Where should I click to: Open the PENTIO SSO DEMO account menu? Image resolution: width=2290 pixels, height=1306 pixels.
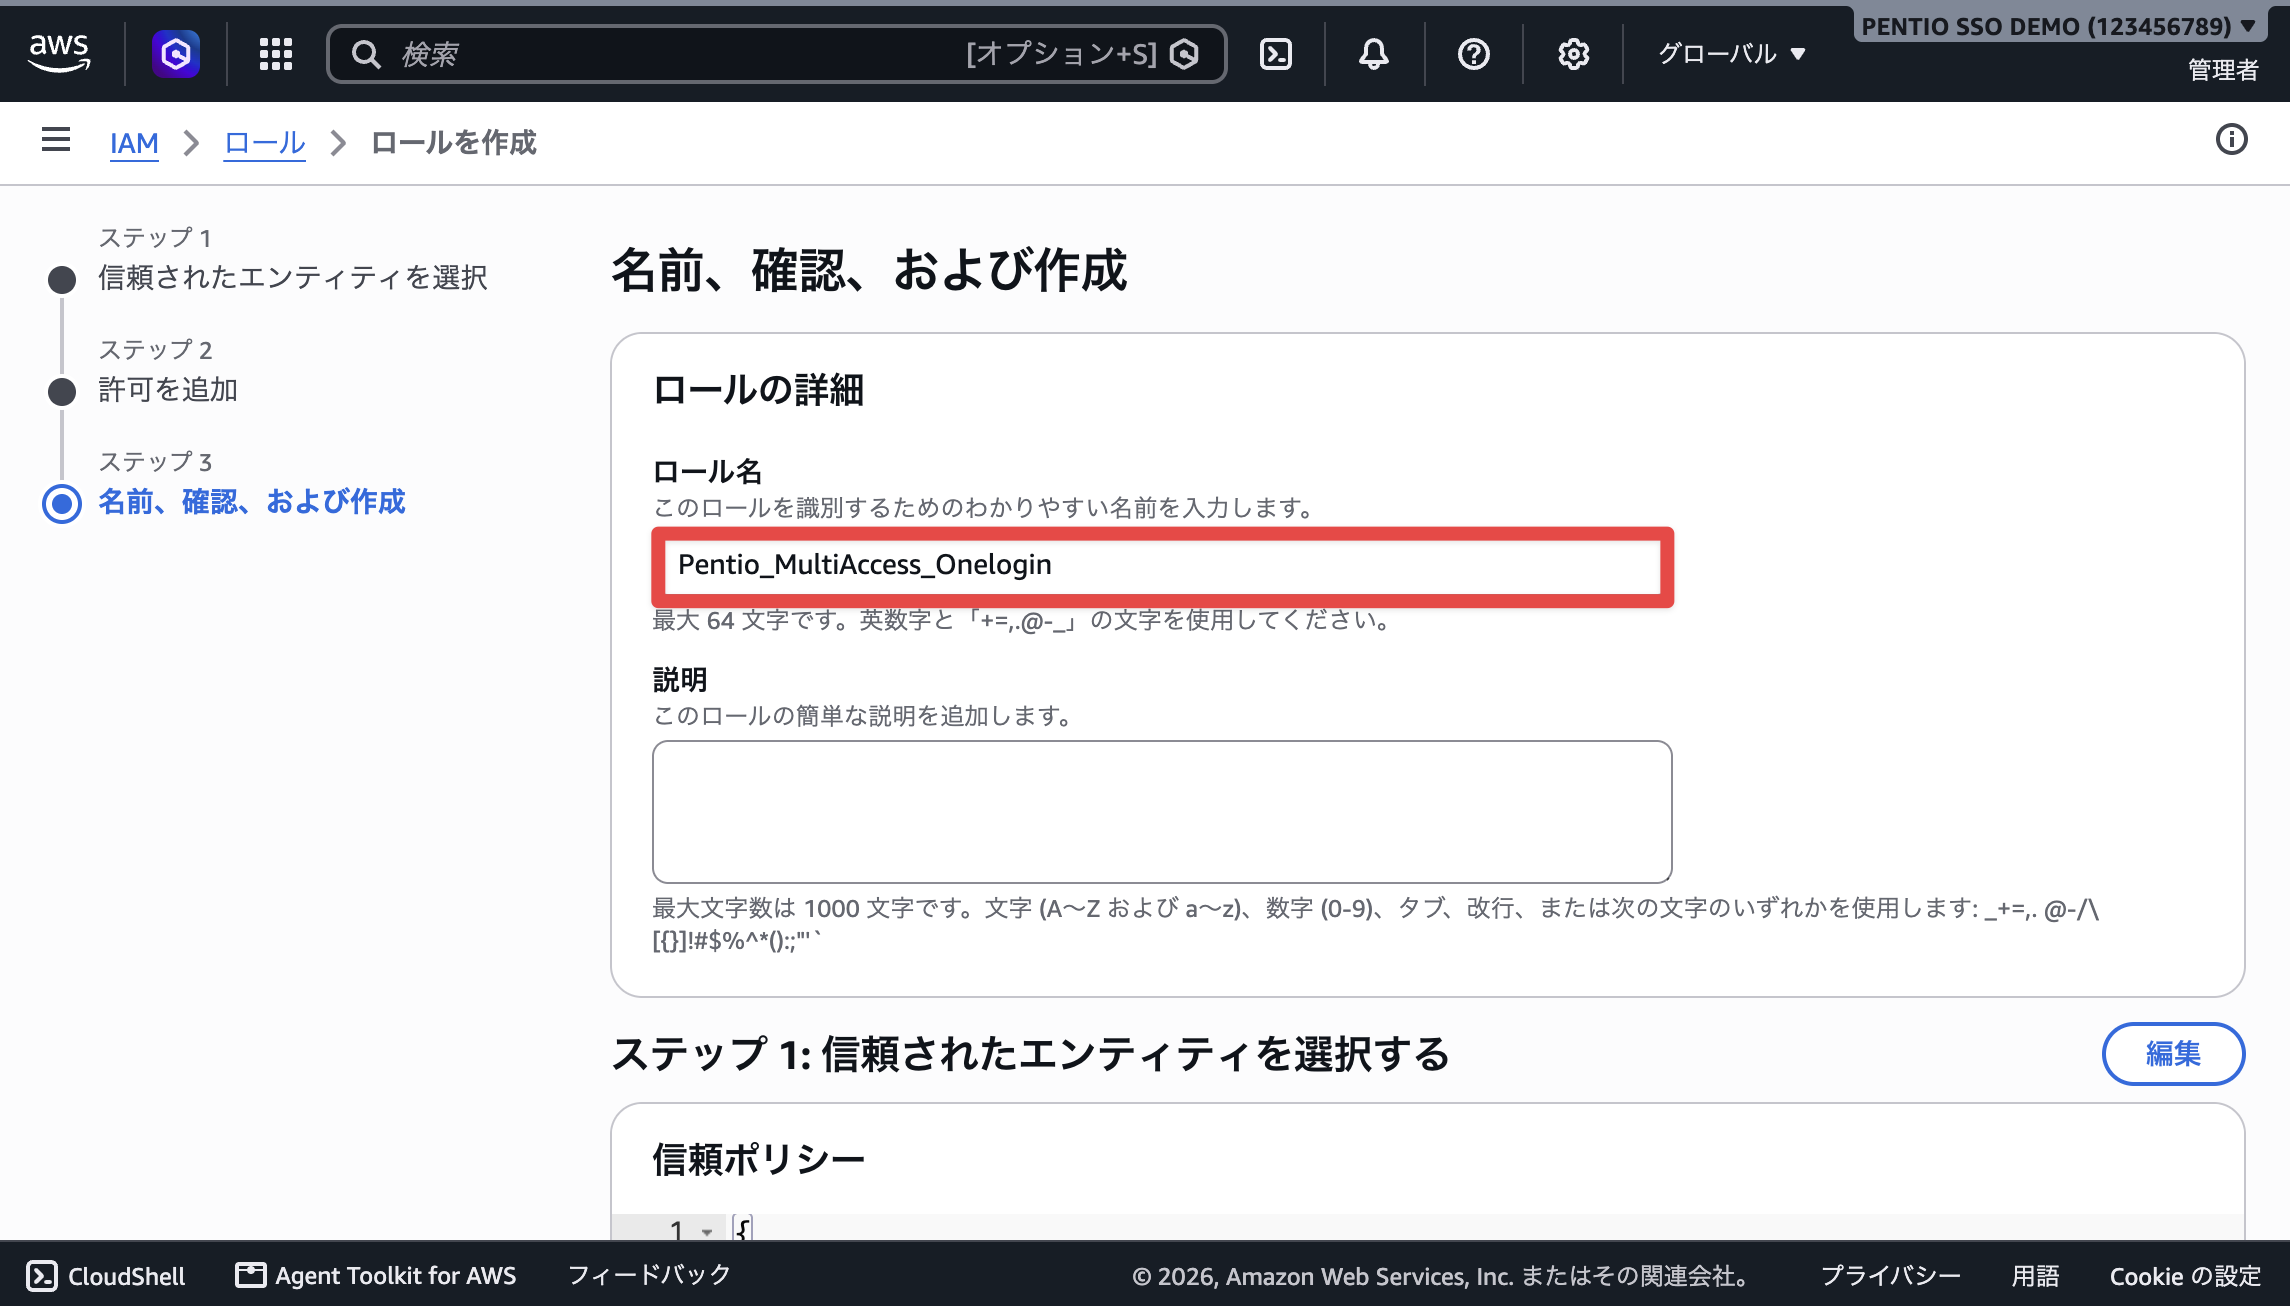[2058, 26]
